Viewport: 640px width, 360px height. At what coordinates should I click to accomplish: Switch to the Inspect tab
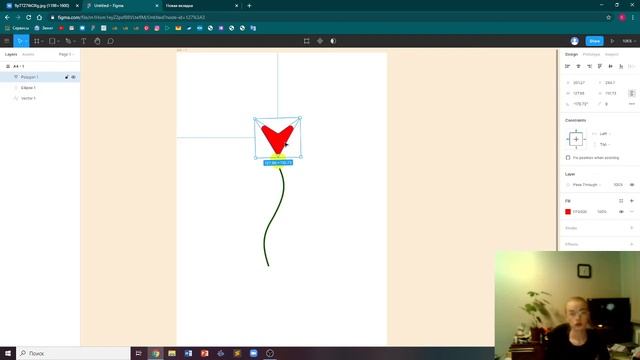(611, 54)
